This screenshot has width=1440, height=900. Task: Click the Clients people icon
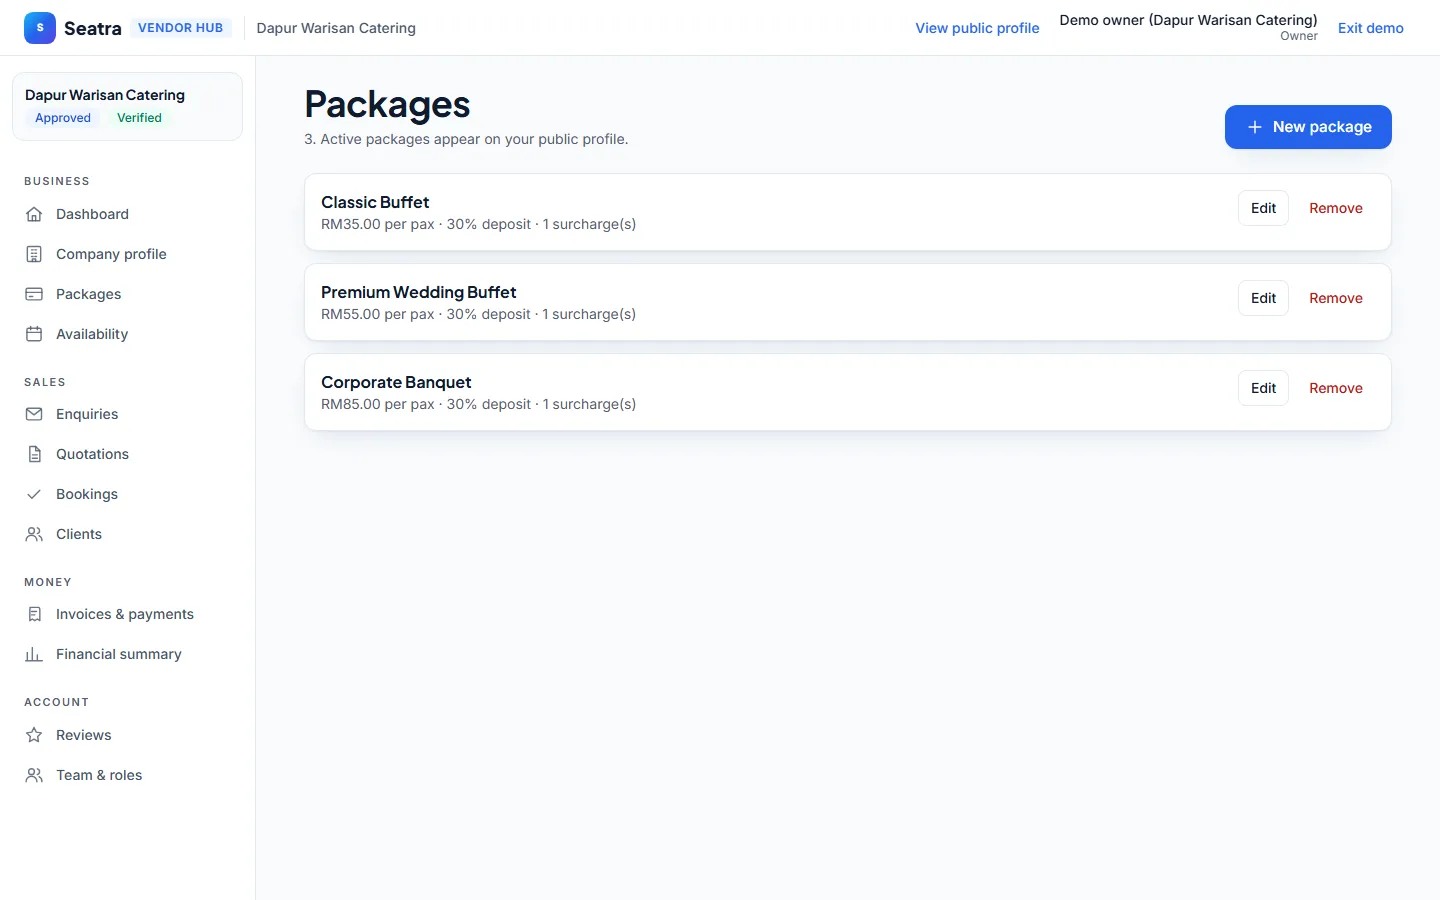coord(34,534)
